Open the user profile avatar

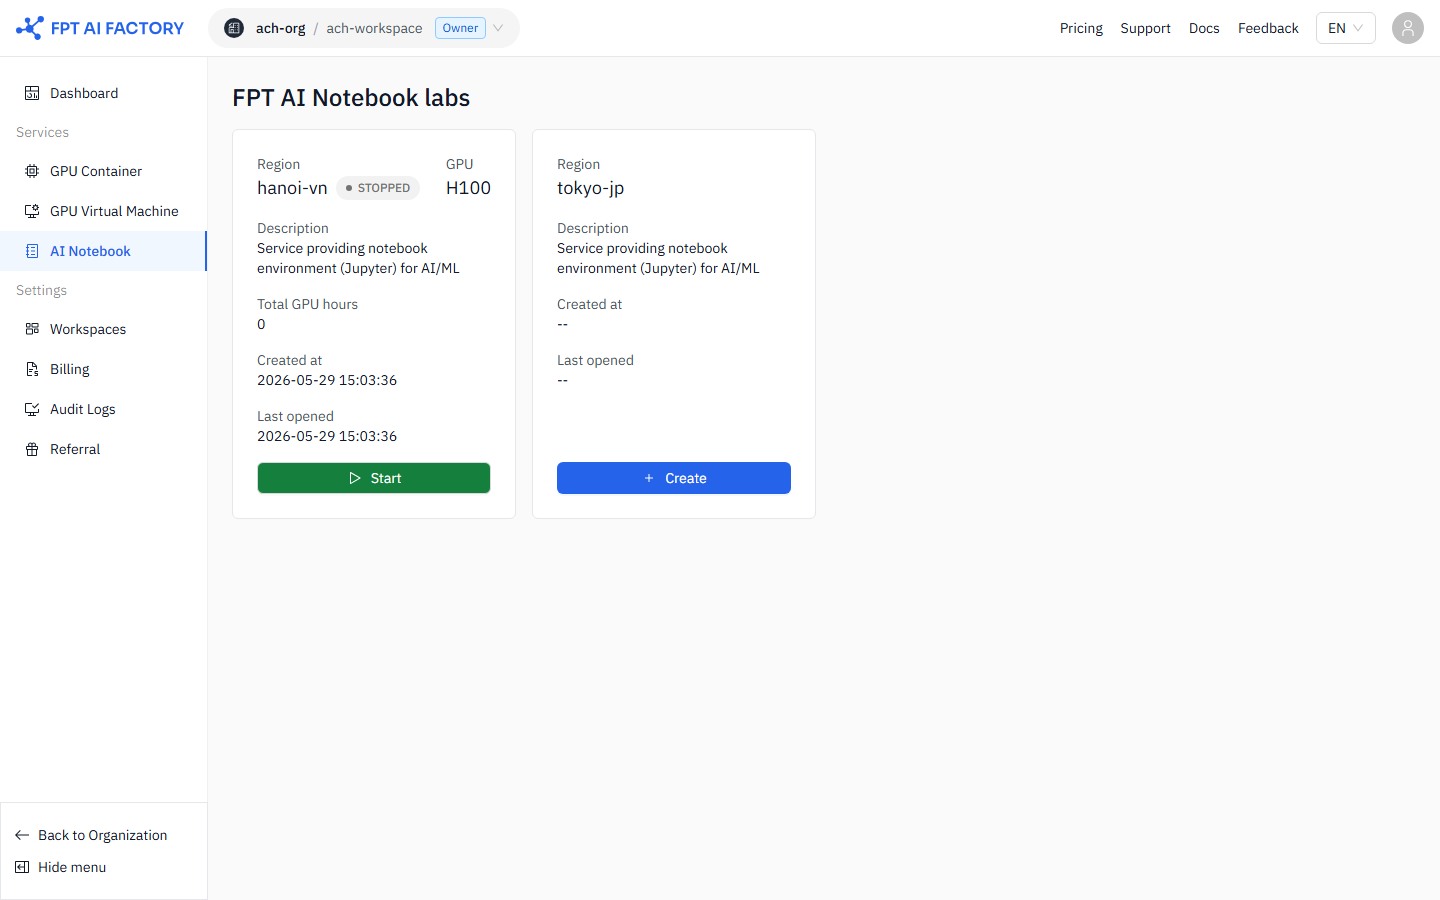(1408, 28)
